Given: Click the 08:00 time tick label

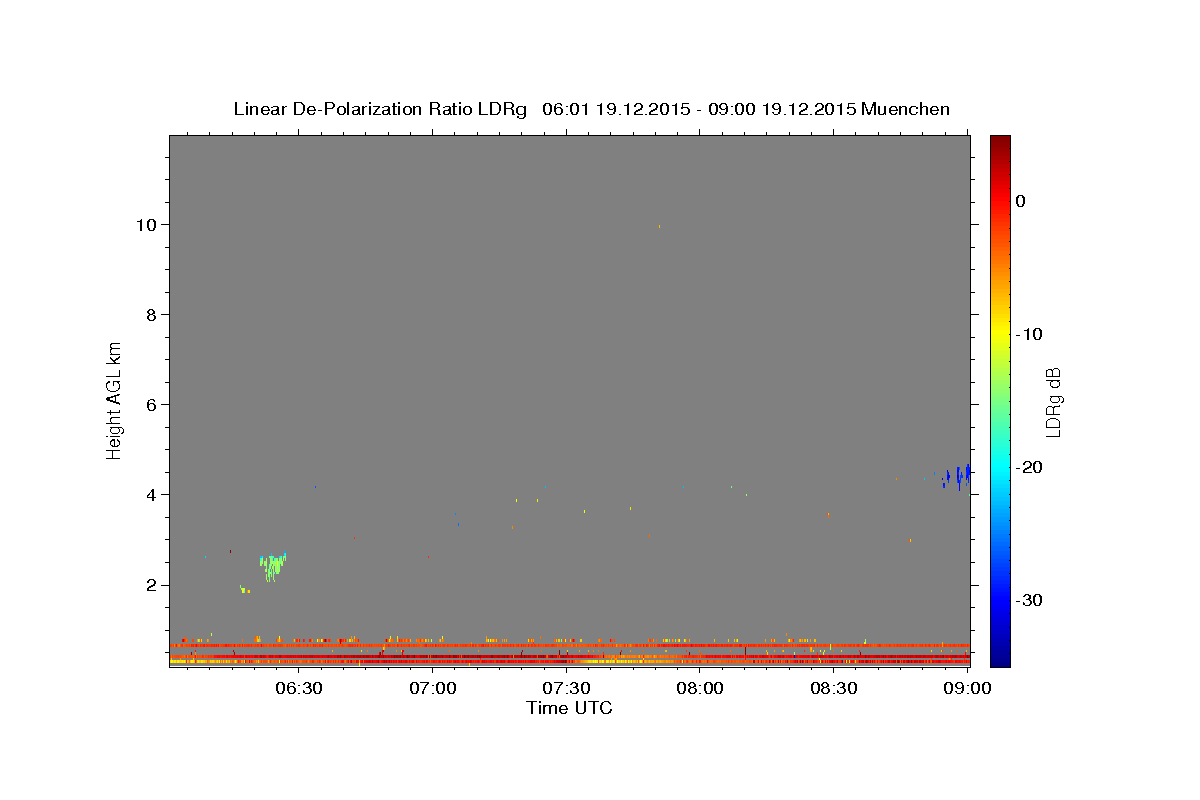Looking at the screenshot, I should pos(700,688).
